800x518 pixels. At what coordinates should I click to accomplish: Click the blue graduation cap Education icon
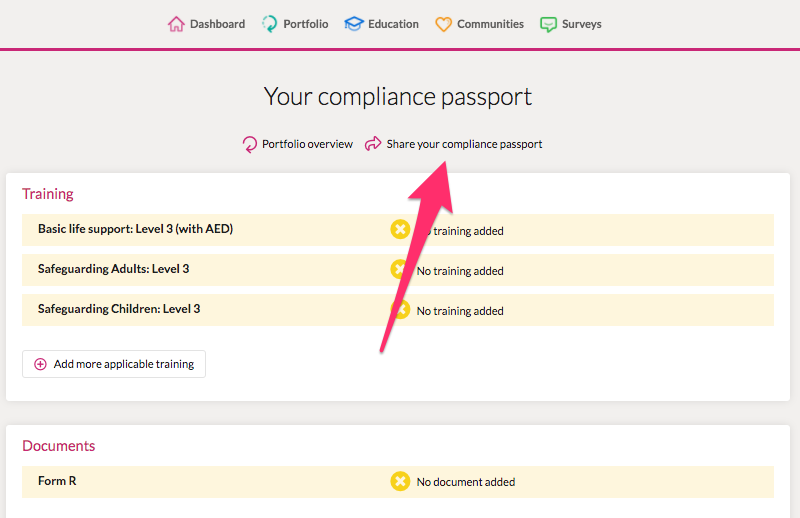click(x=354, y=24)
